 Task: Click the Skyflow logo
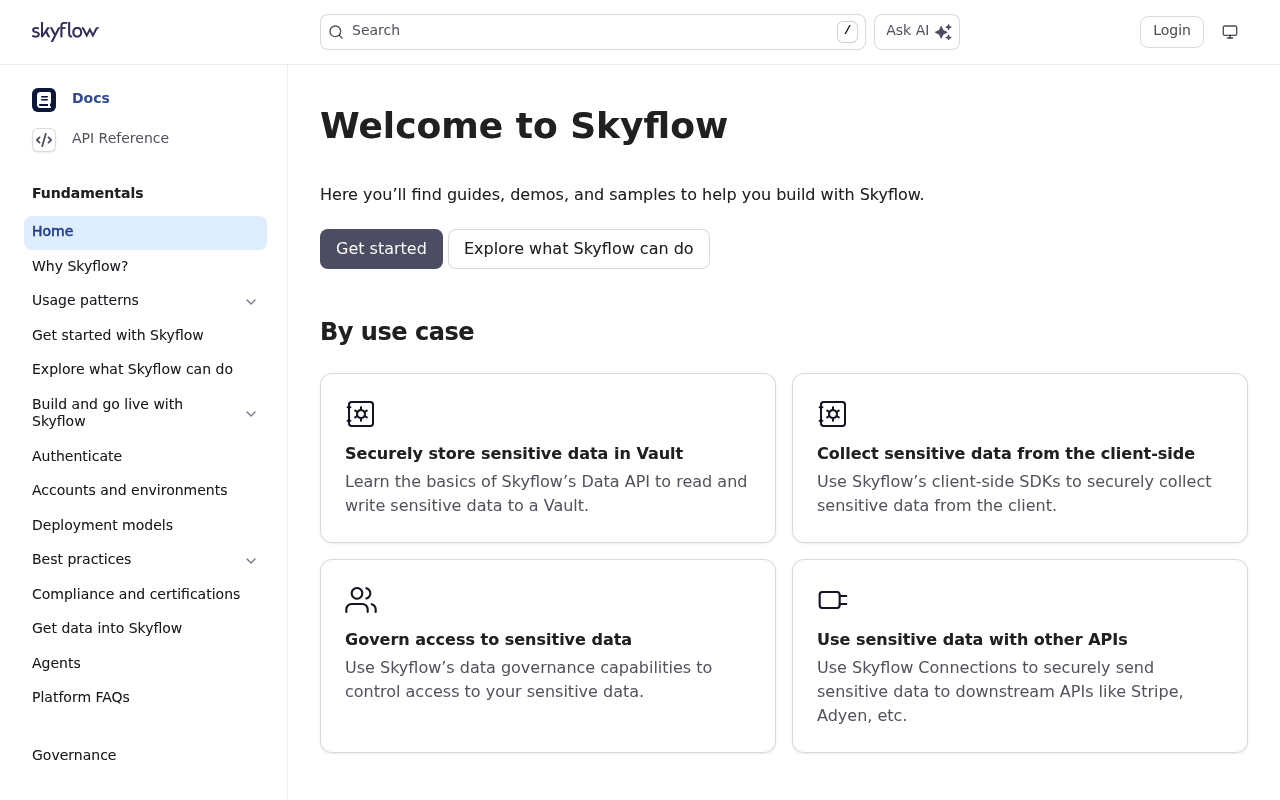[65, 31]
